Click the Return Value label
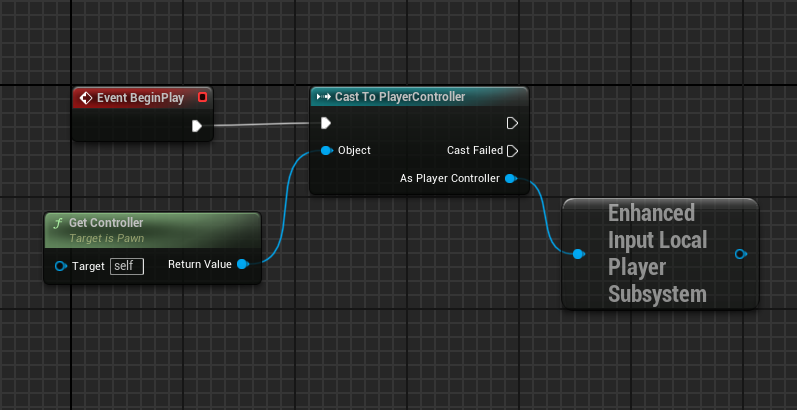Screen dimensions: 797x410 (200, 264)
